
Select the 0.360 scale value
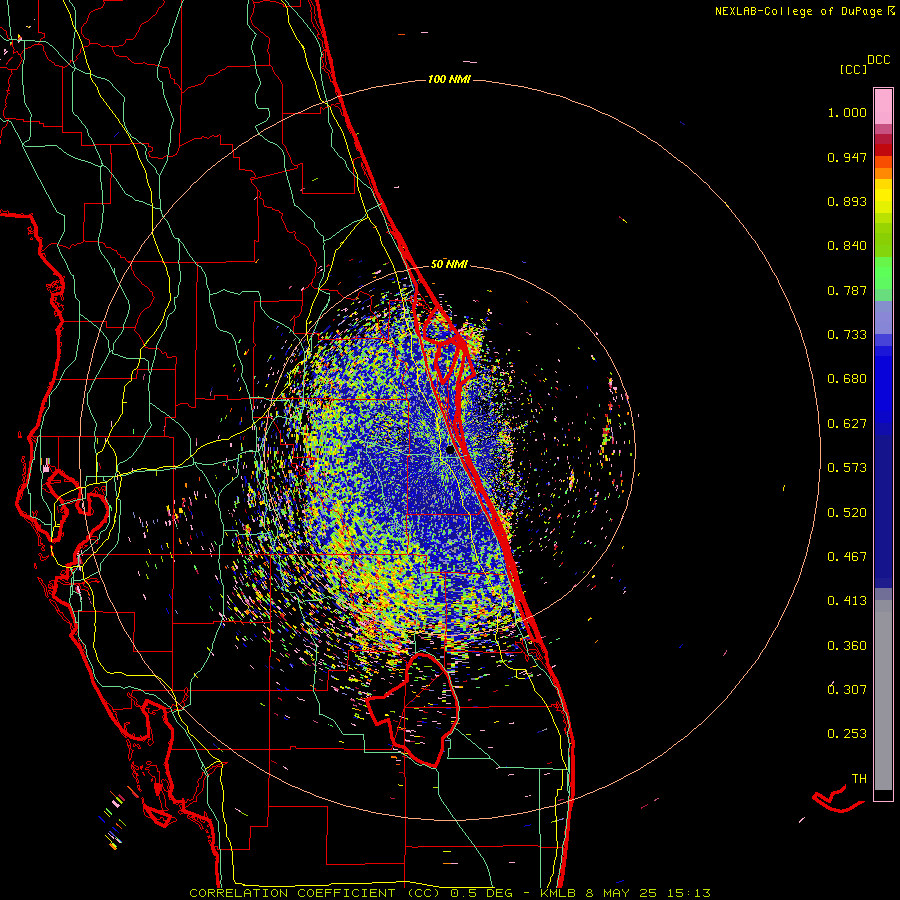click(x=847, y=646)
